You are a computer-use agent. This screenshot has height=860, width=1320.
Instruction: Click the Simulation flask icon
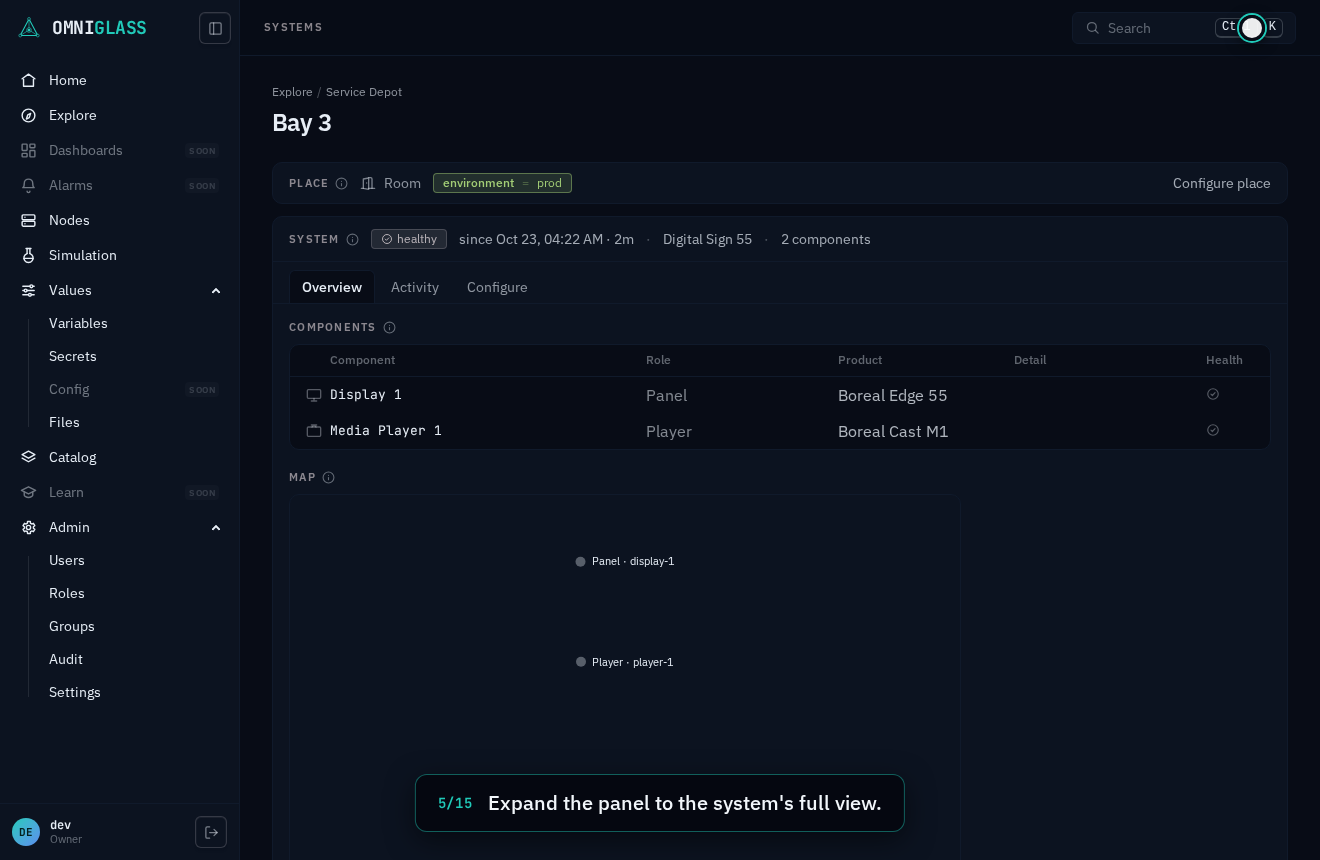(x=29, y=255)
